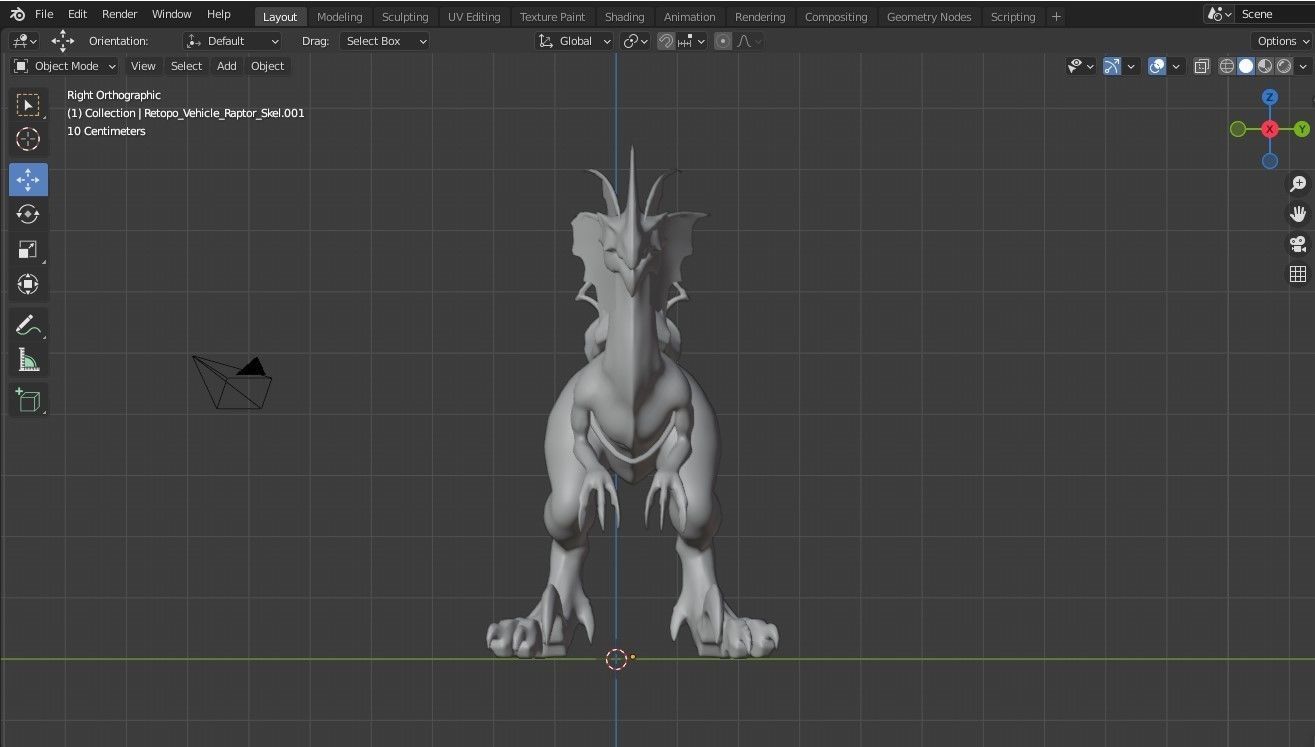Select the Scale tool
Viewport: 1315px width, 747px height.
(28, 249)
